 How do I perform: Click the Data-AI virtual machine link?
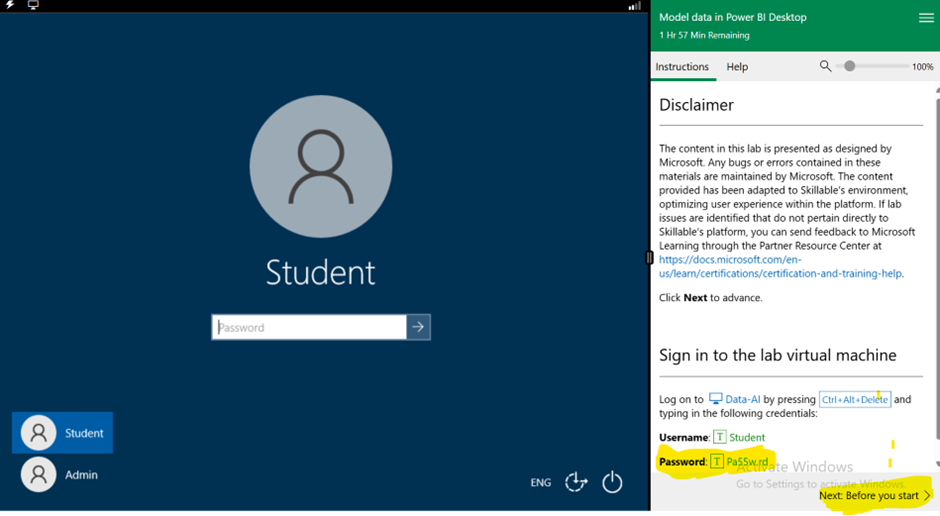(x=742, y=399)
